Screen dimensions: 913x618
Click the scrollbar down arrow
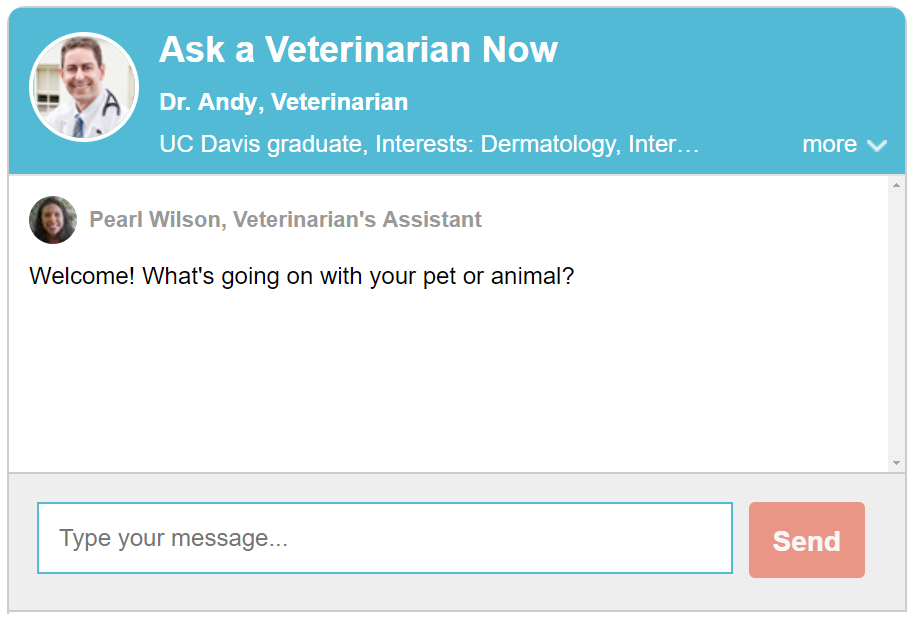897,461
